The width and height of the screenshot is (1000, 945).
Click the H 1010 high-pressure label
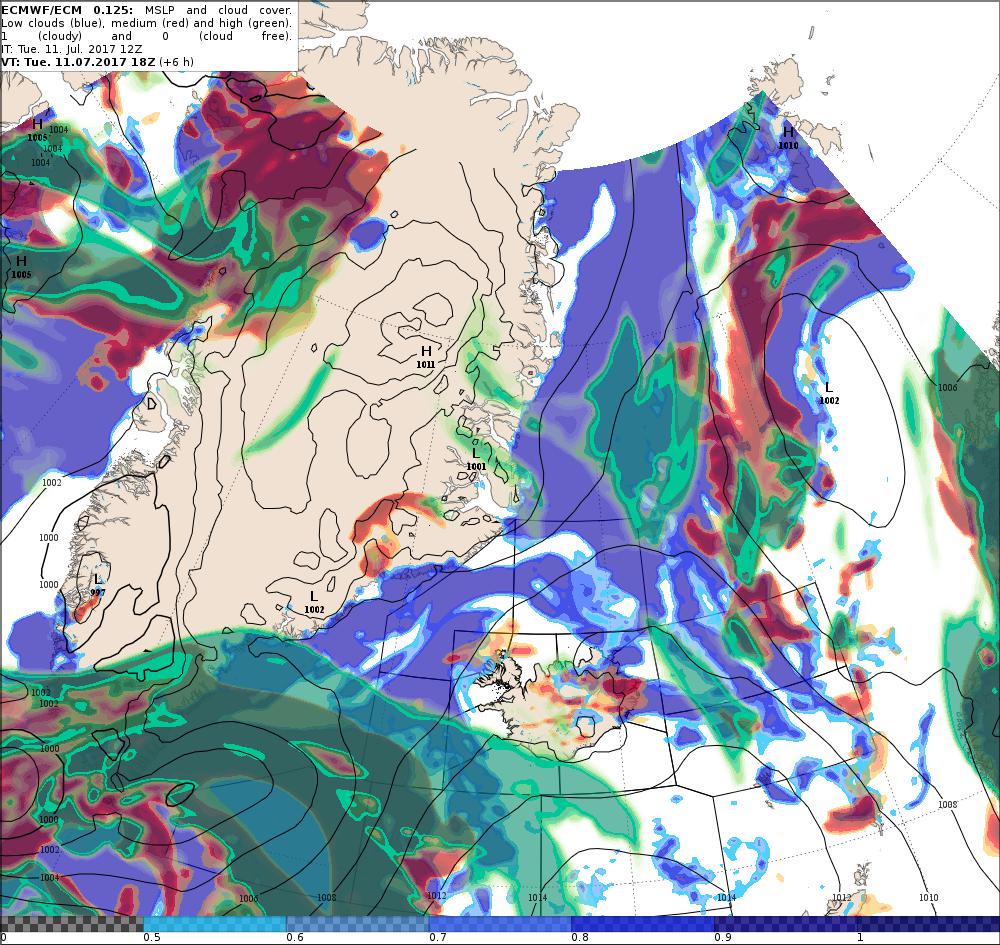788,138
